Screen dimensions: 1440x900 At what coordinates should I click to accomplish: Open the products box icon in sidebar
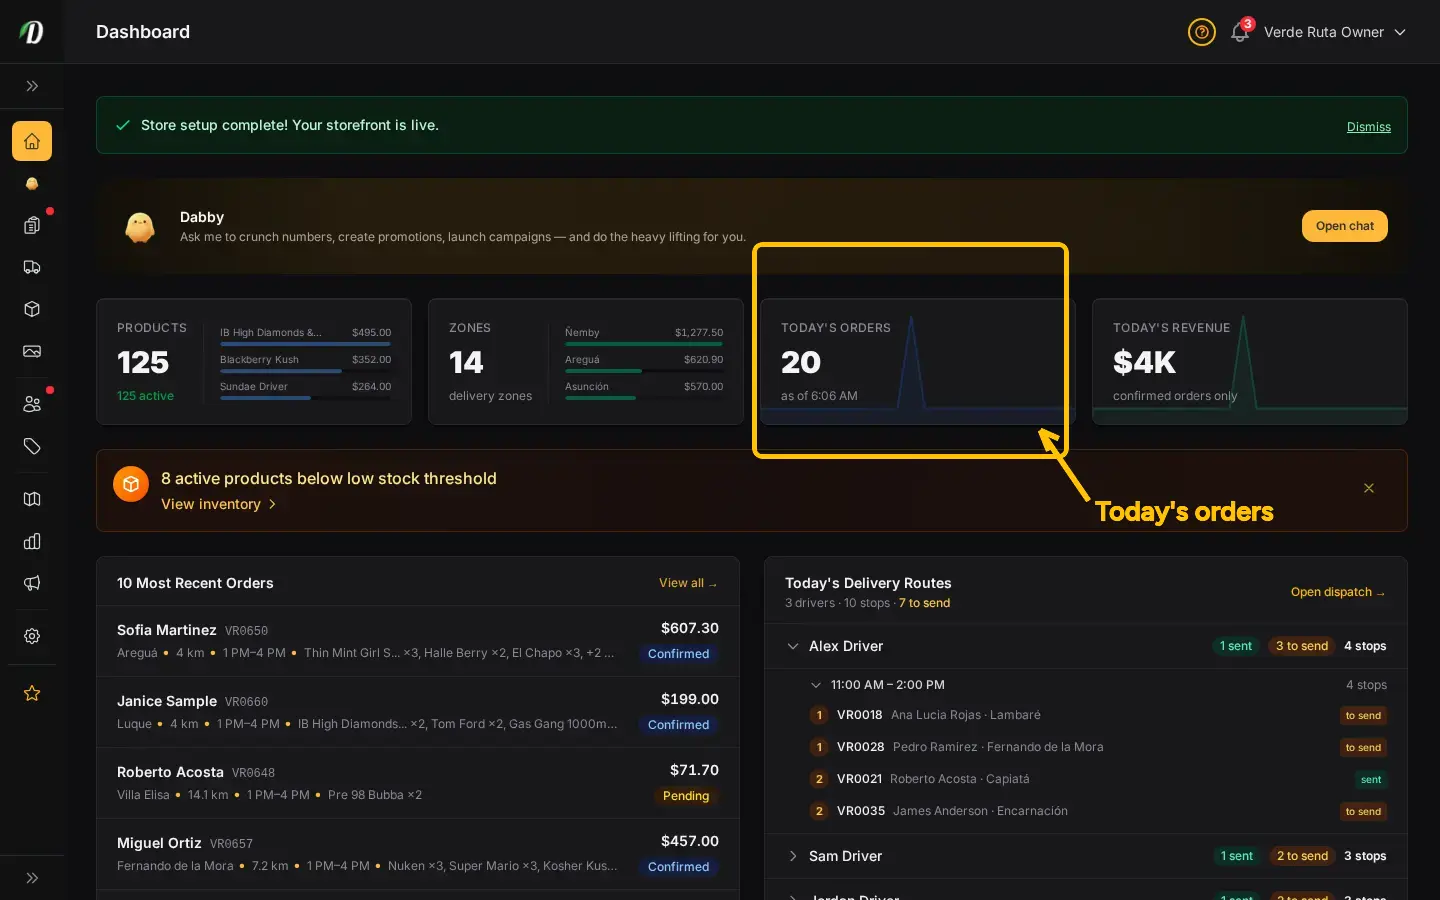[32, 309]
